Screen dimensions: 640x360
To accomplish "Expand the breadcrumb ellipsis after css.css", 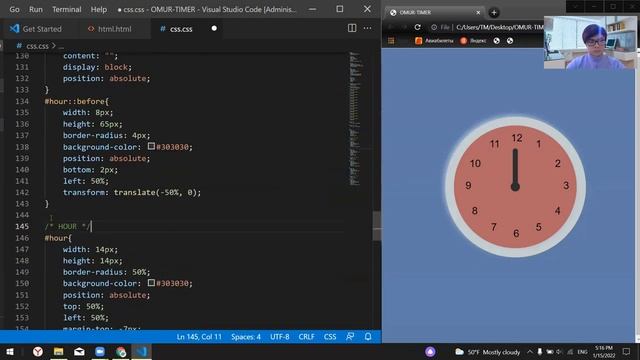I will pos(61,47).
